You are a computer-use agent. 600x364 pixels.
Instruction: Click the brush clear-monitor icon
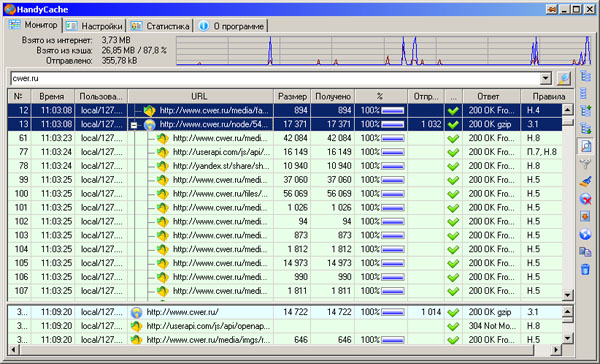pyautogui.click(x=585, y=181)
